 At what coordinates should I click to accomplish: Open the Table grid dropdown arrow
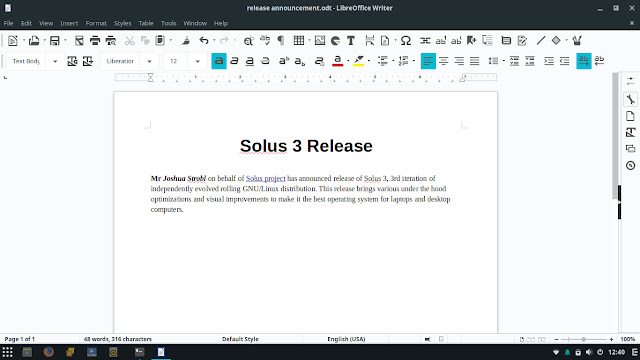pos(309,40)
